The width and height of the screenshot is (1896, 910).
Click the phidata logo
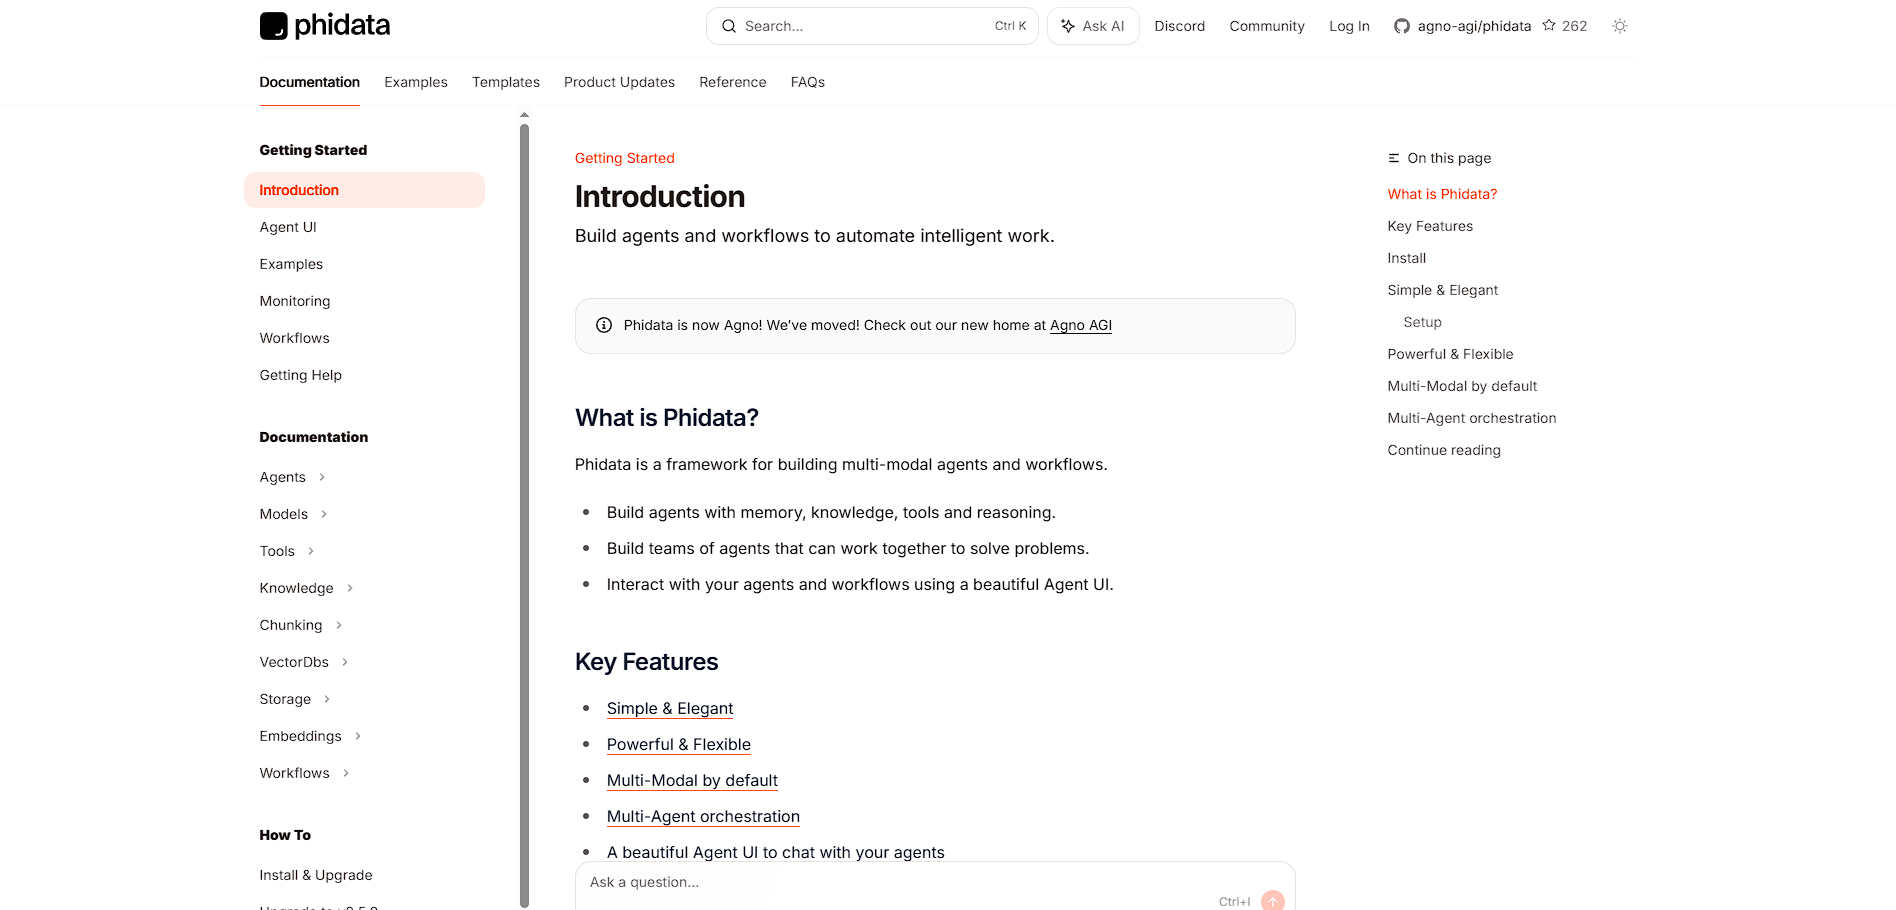[325, 26]
